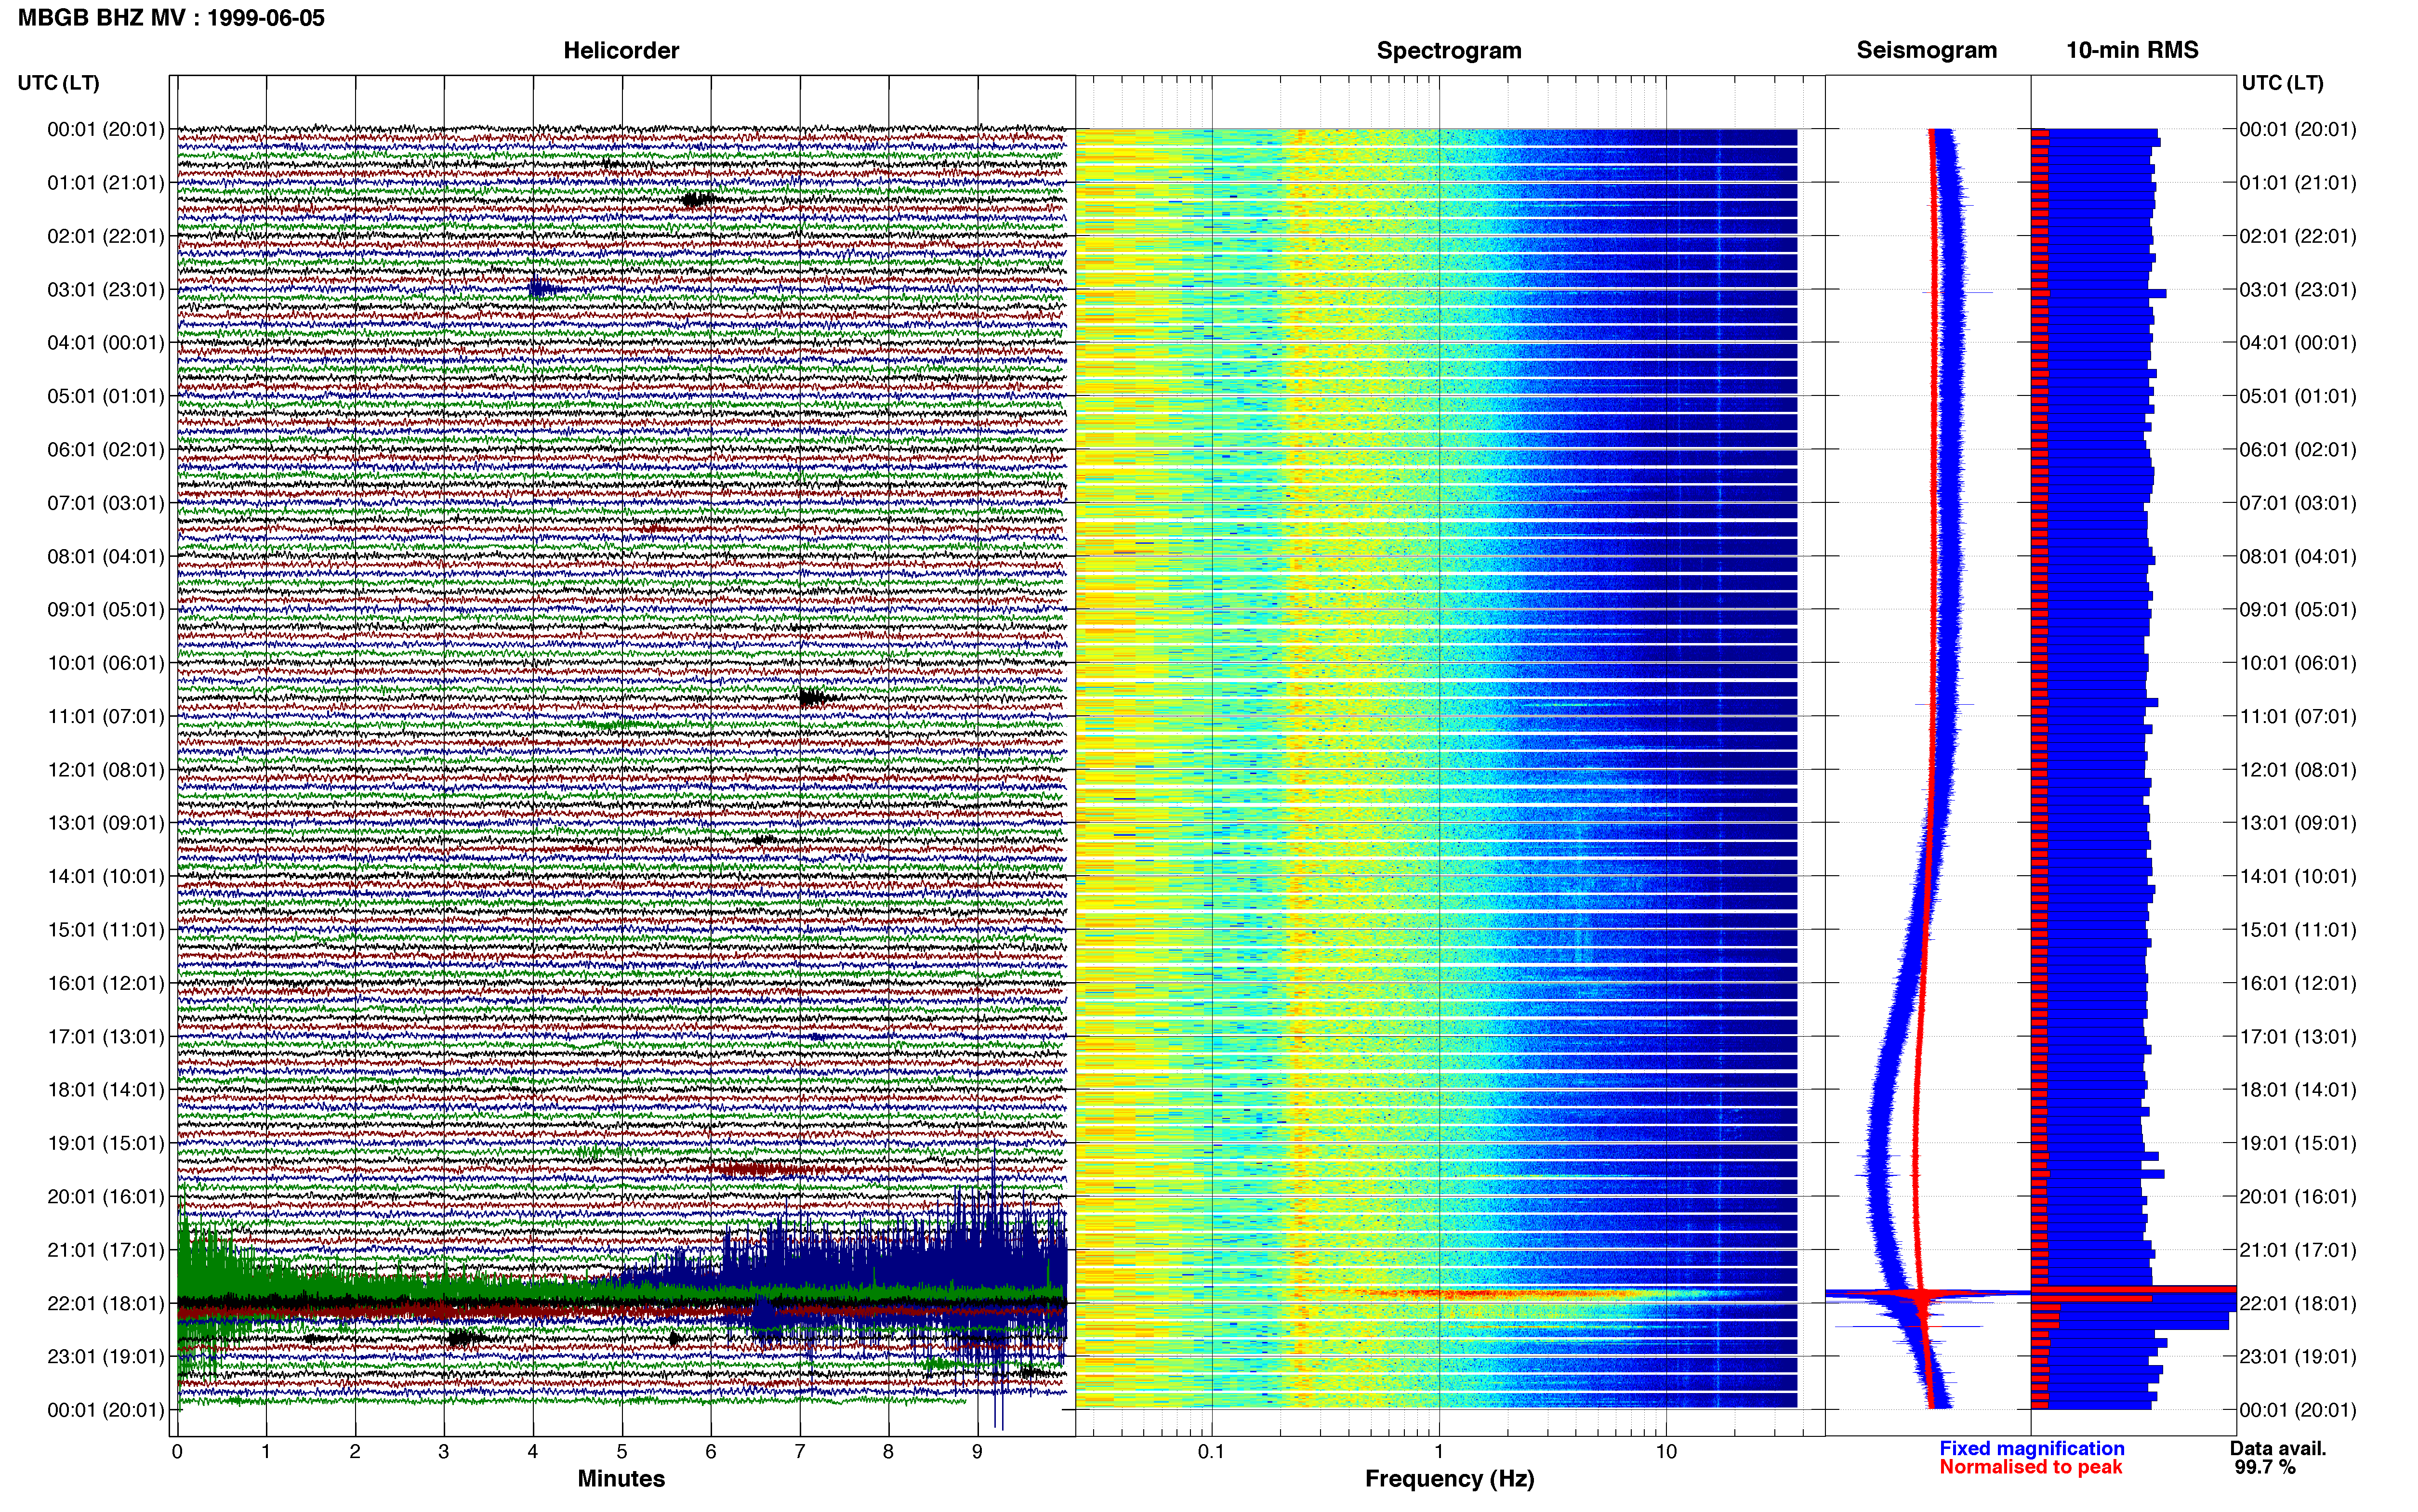2418x1512 pixels.
Task: Click the '99.7 %' availability value
Action: [x=2265, y=1467]
